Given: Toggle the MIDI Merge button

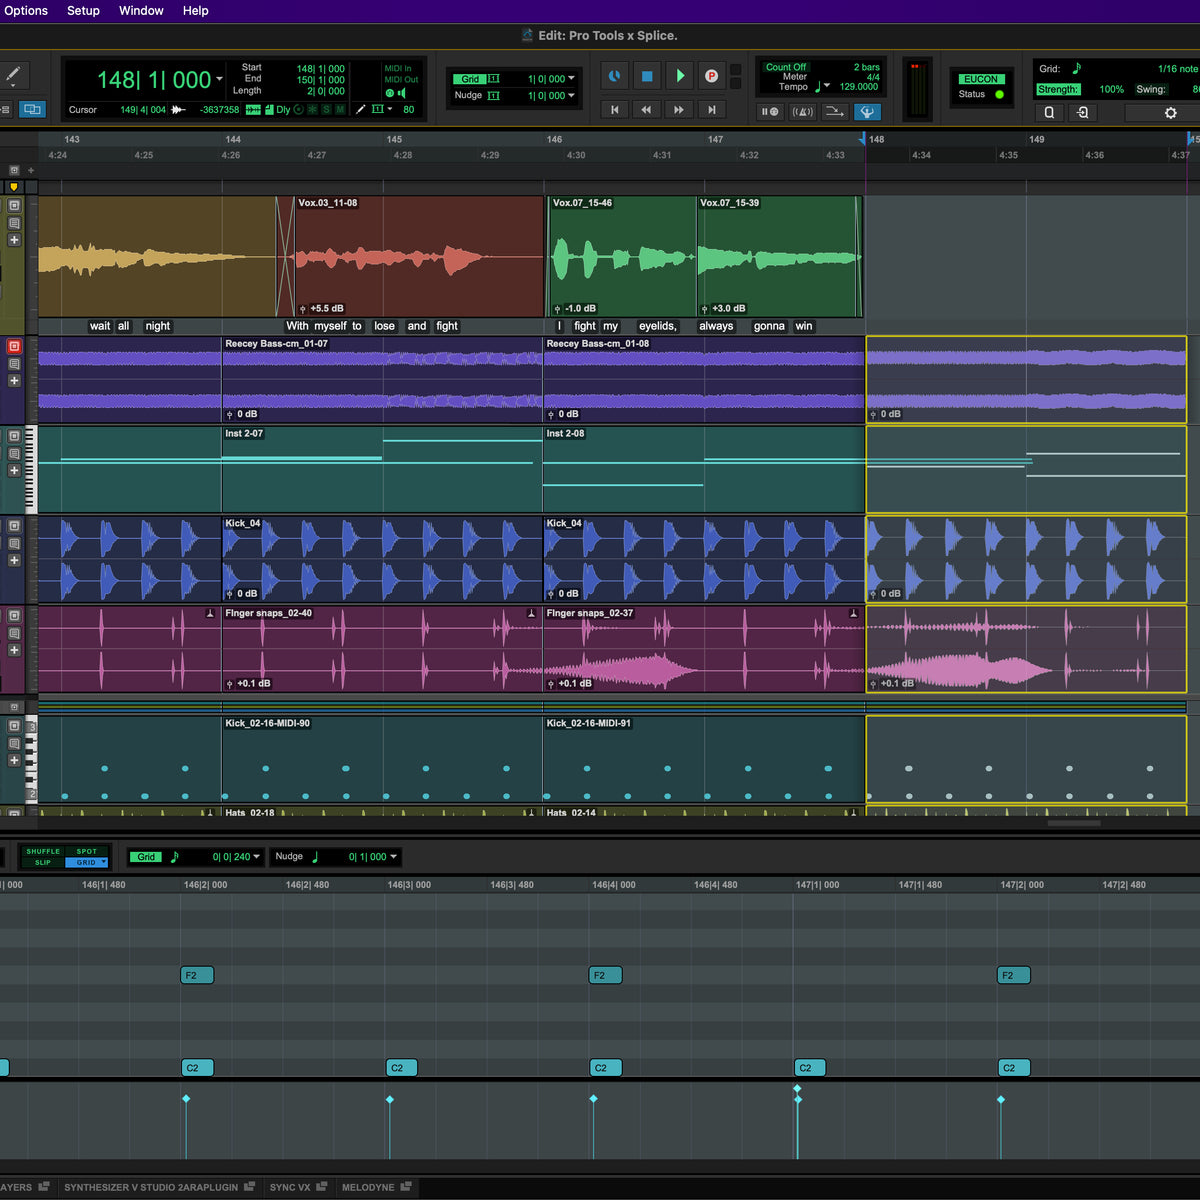Looking at the screenshot, I should pos(834,111).
